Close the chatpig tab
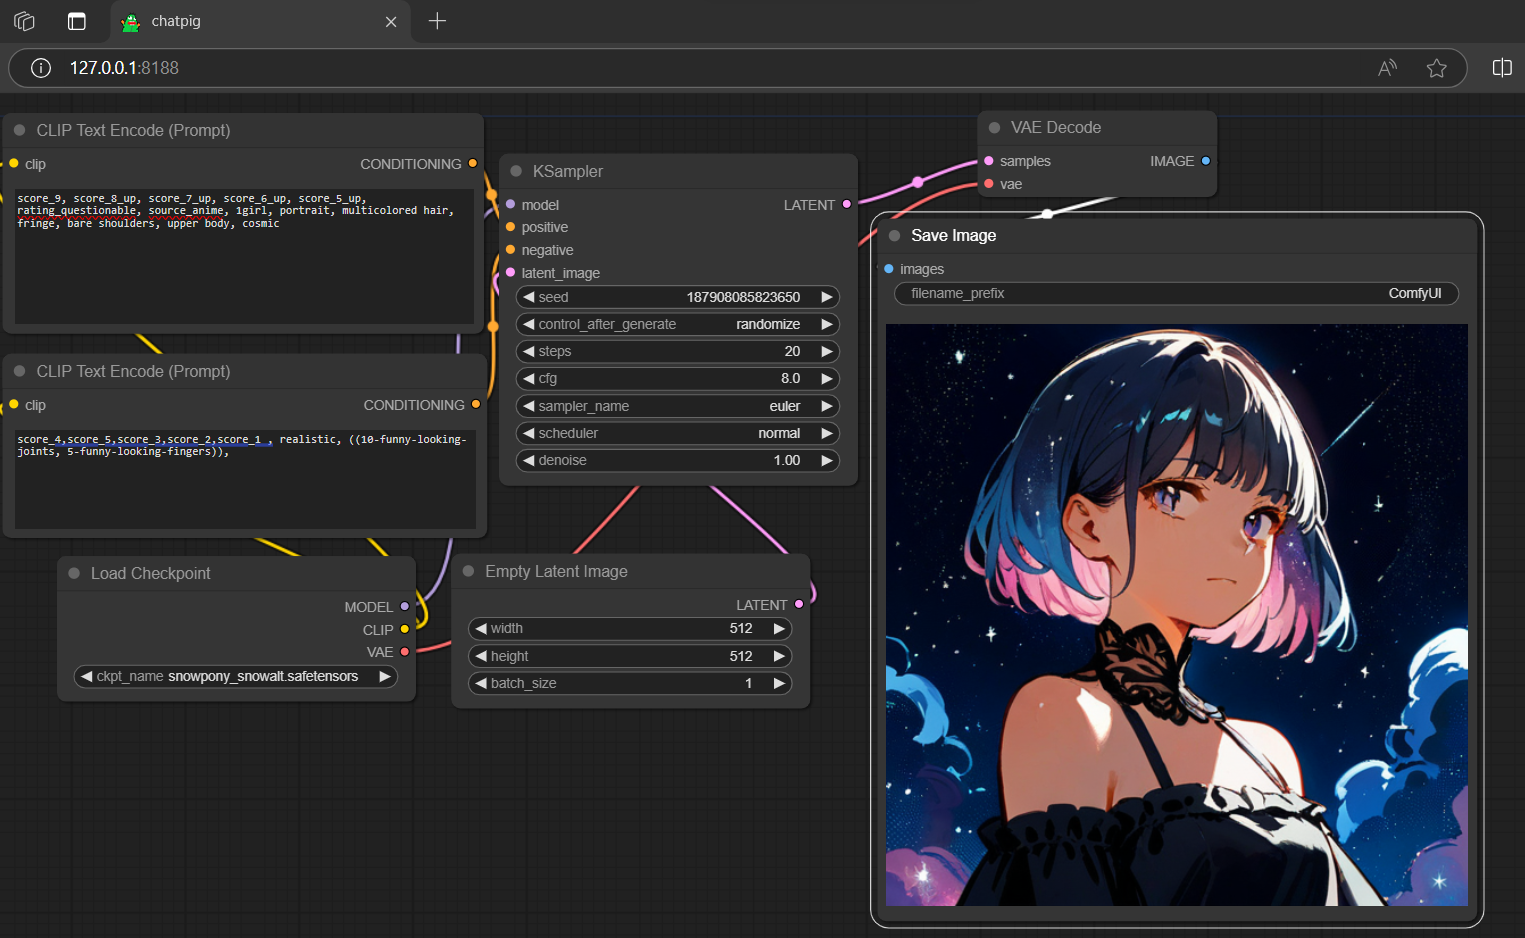The width and height of the screenshot is (1525, 938). pyautogui.click(x=391, y=21)
